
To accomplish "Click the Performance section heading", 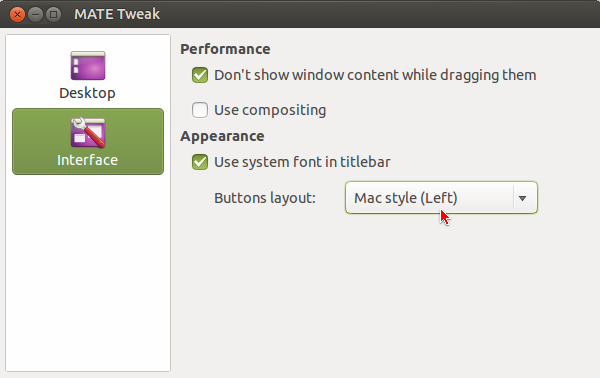I will point(225,49).
